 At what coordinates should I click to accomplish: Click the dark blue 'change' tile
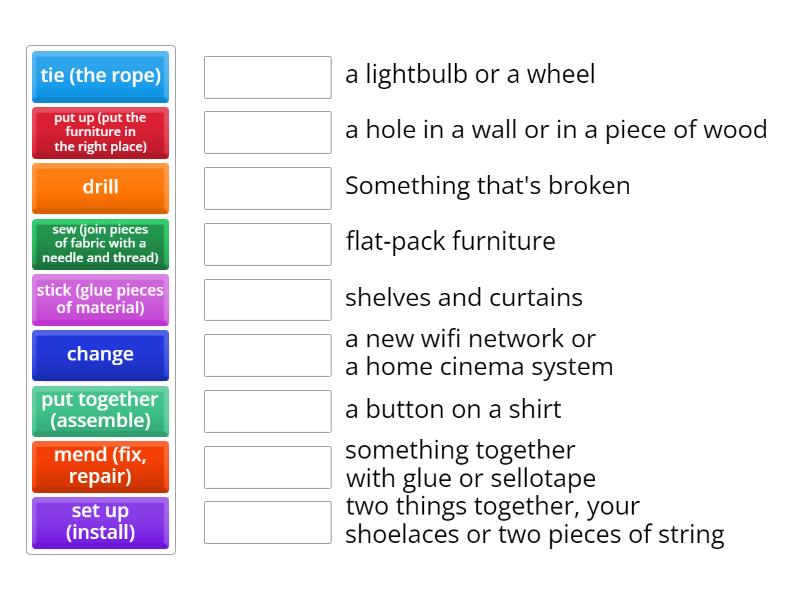pos(100,355)
